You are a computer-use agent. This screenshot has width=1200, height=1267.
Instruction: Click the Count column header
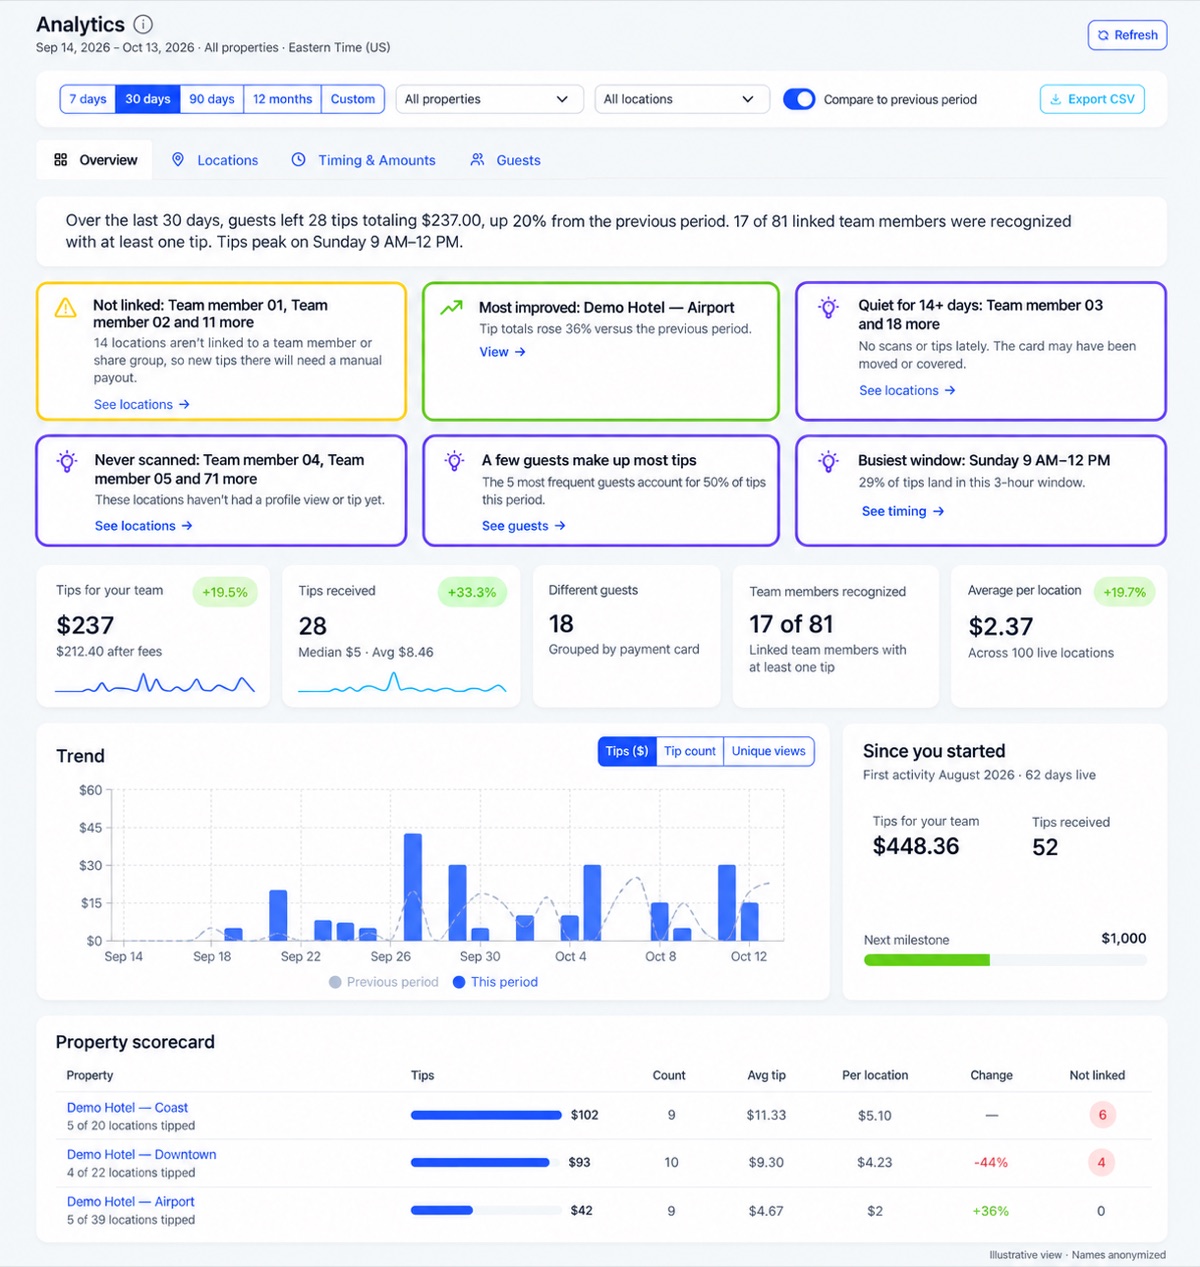coord(669,1075)
